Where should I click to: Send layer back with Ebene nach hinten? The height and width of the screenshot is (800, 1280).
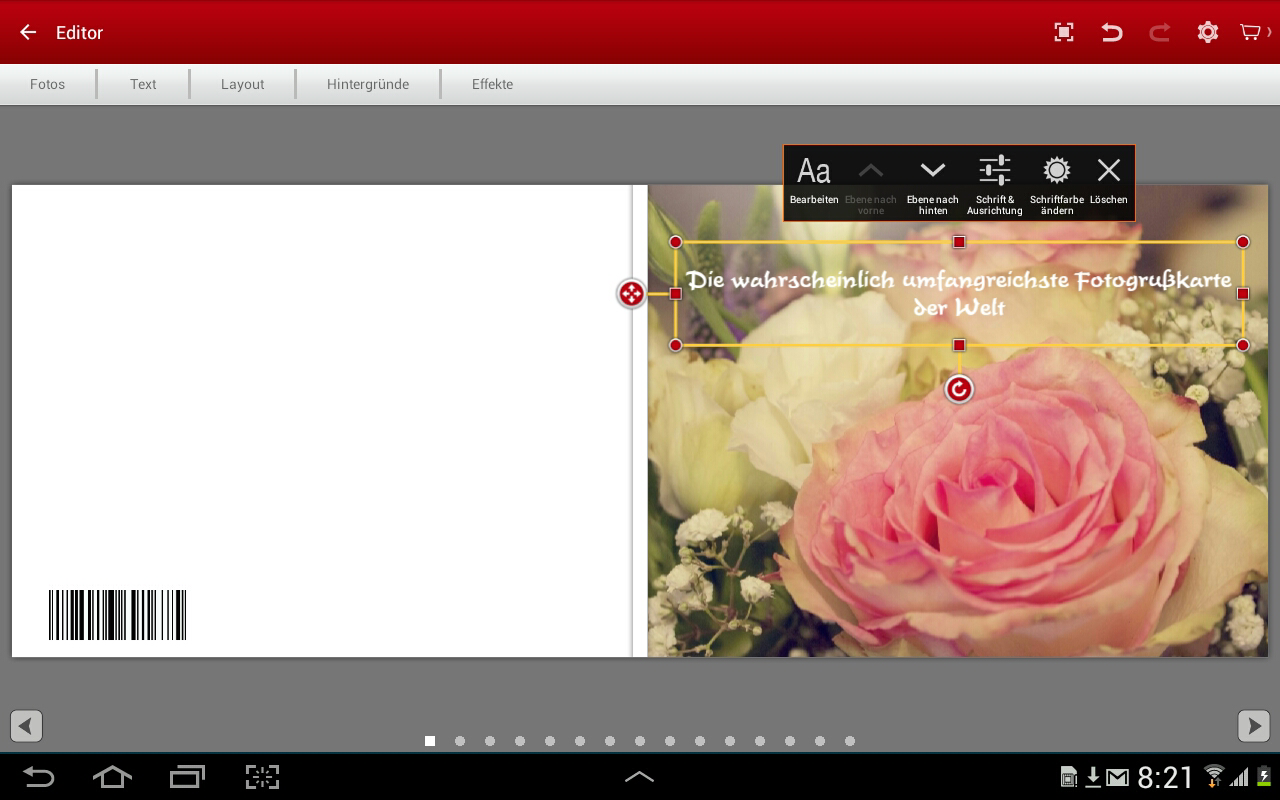(932, 181)
